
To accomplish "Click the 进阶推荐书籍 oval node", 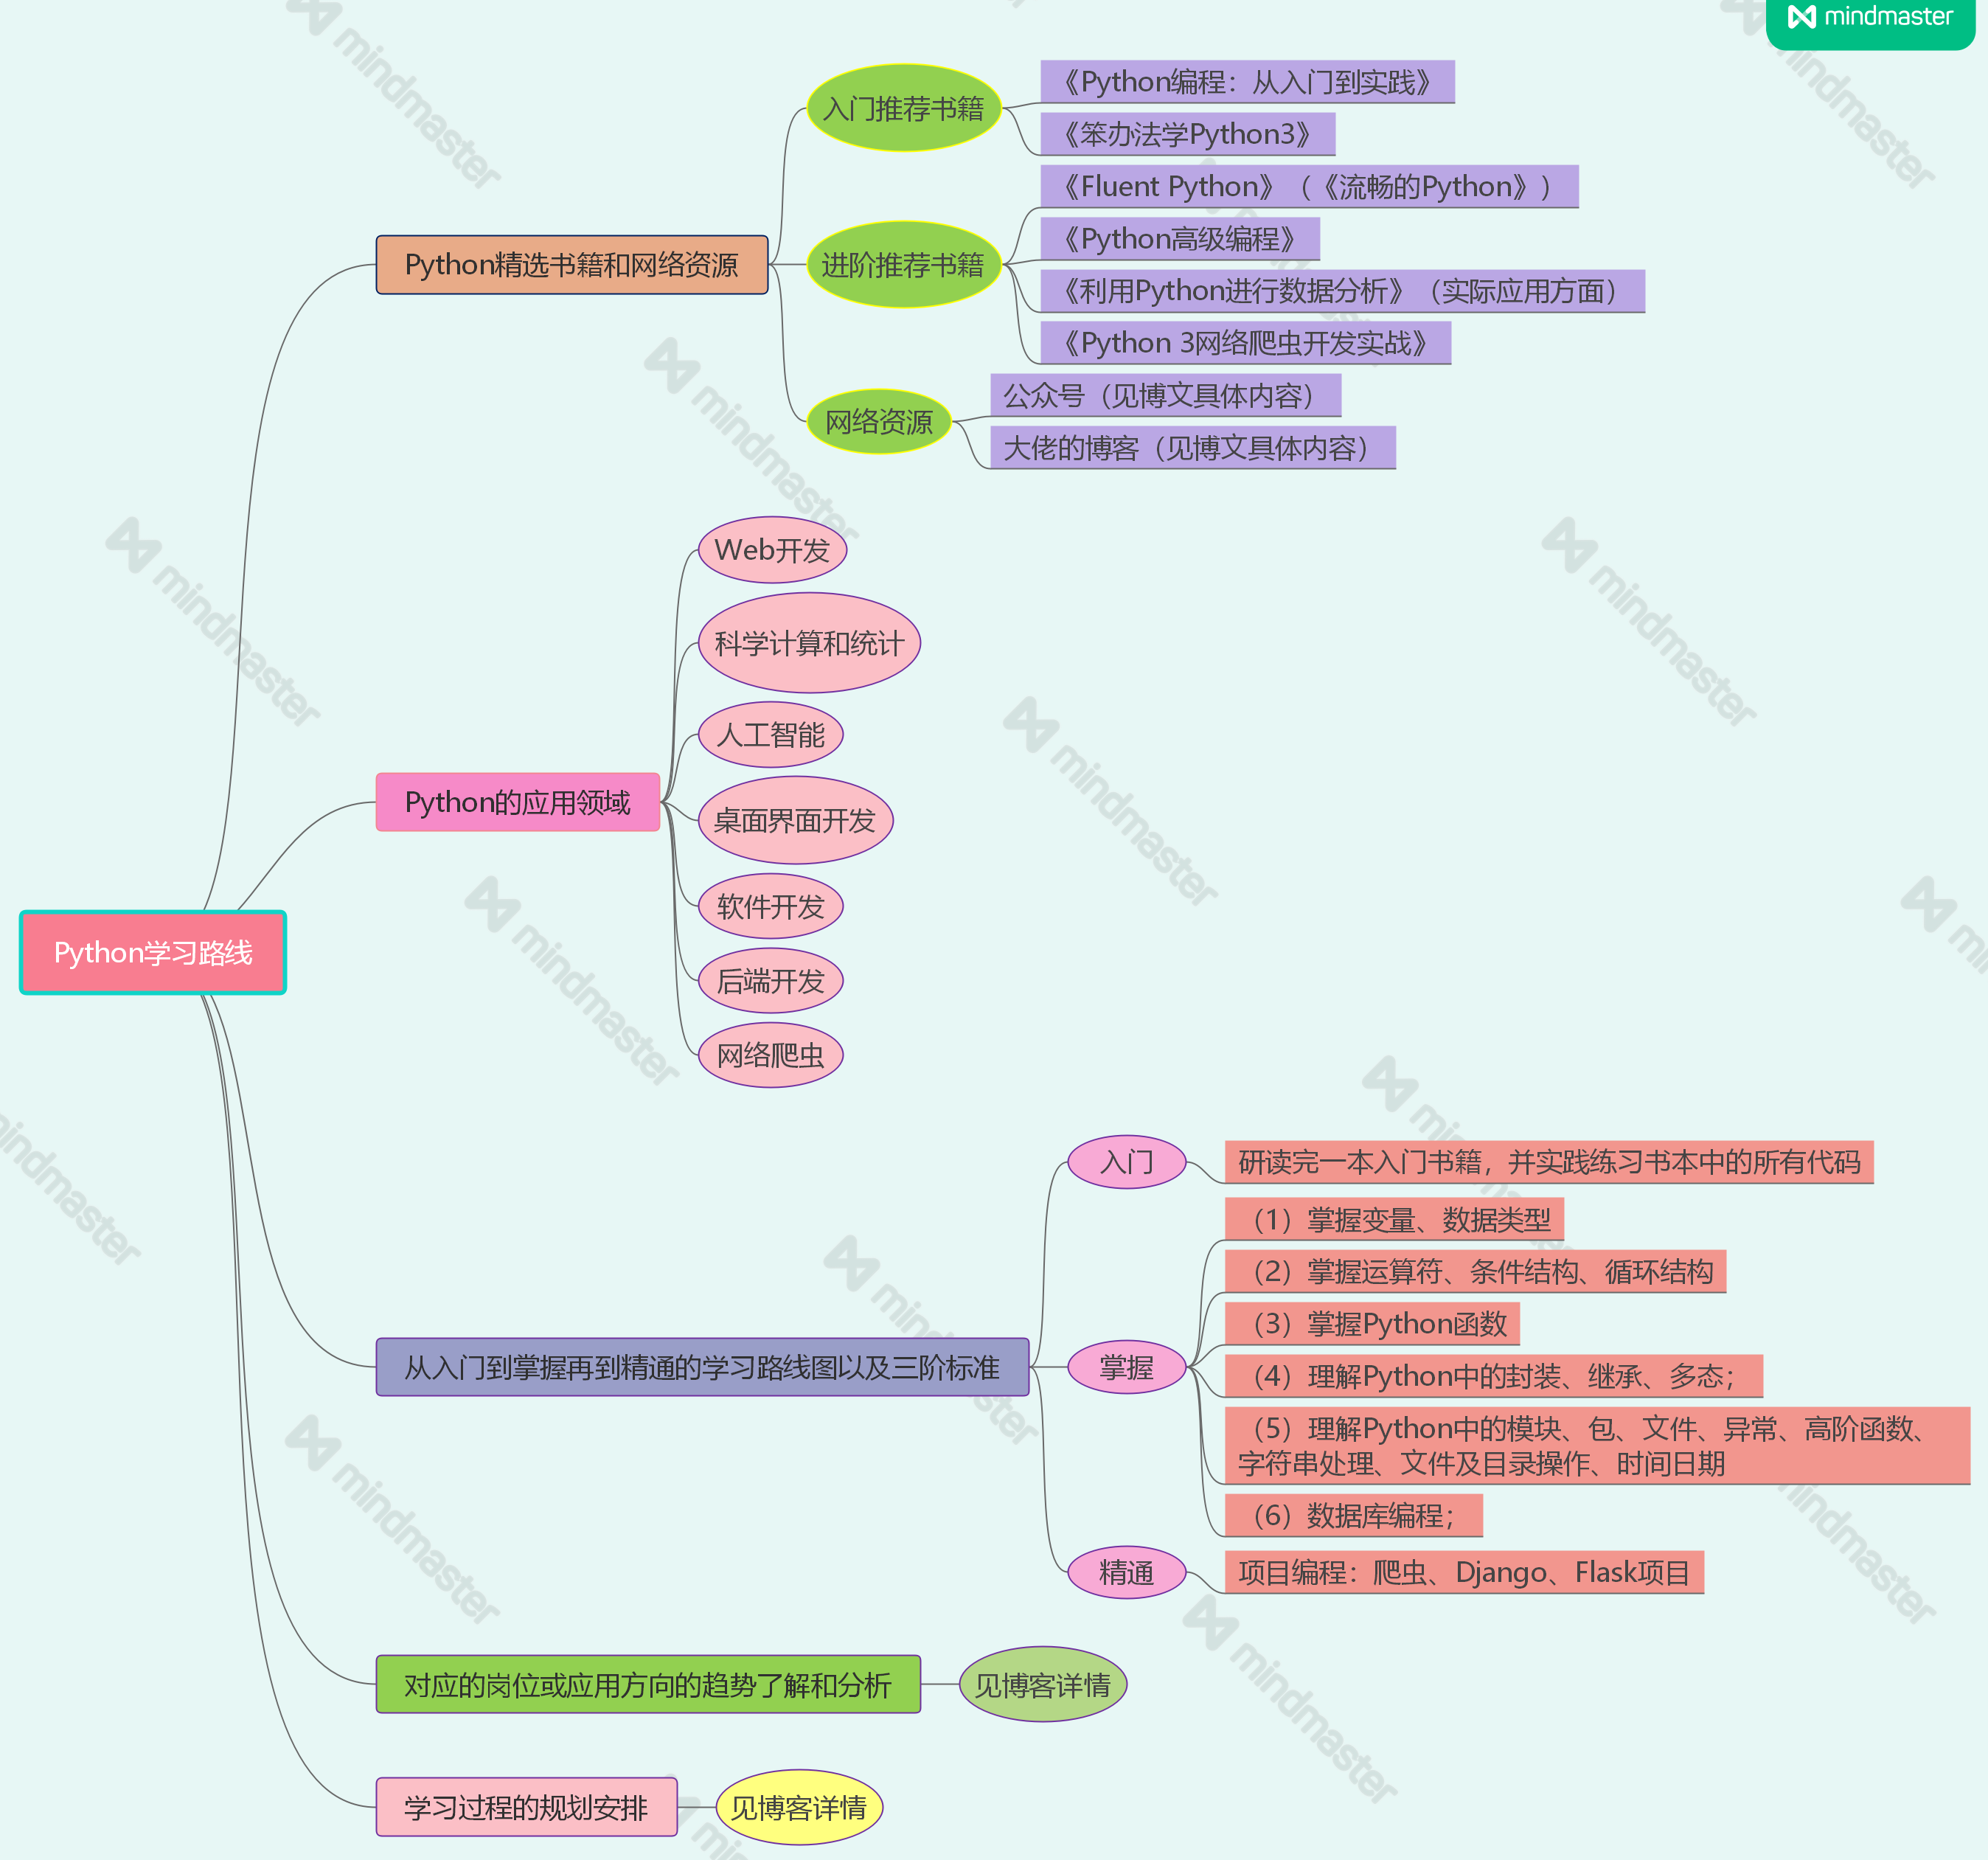I will point(903,265).
